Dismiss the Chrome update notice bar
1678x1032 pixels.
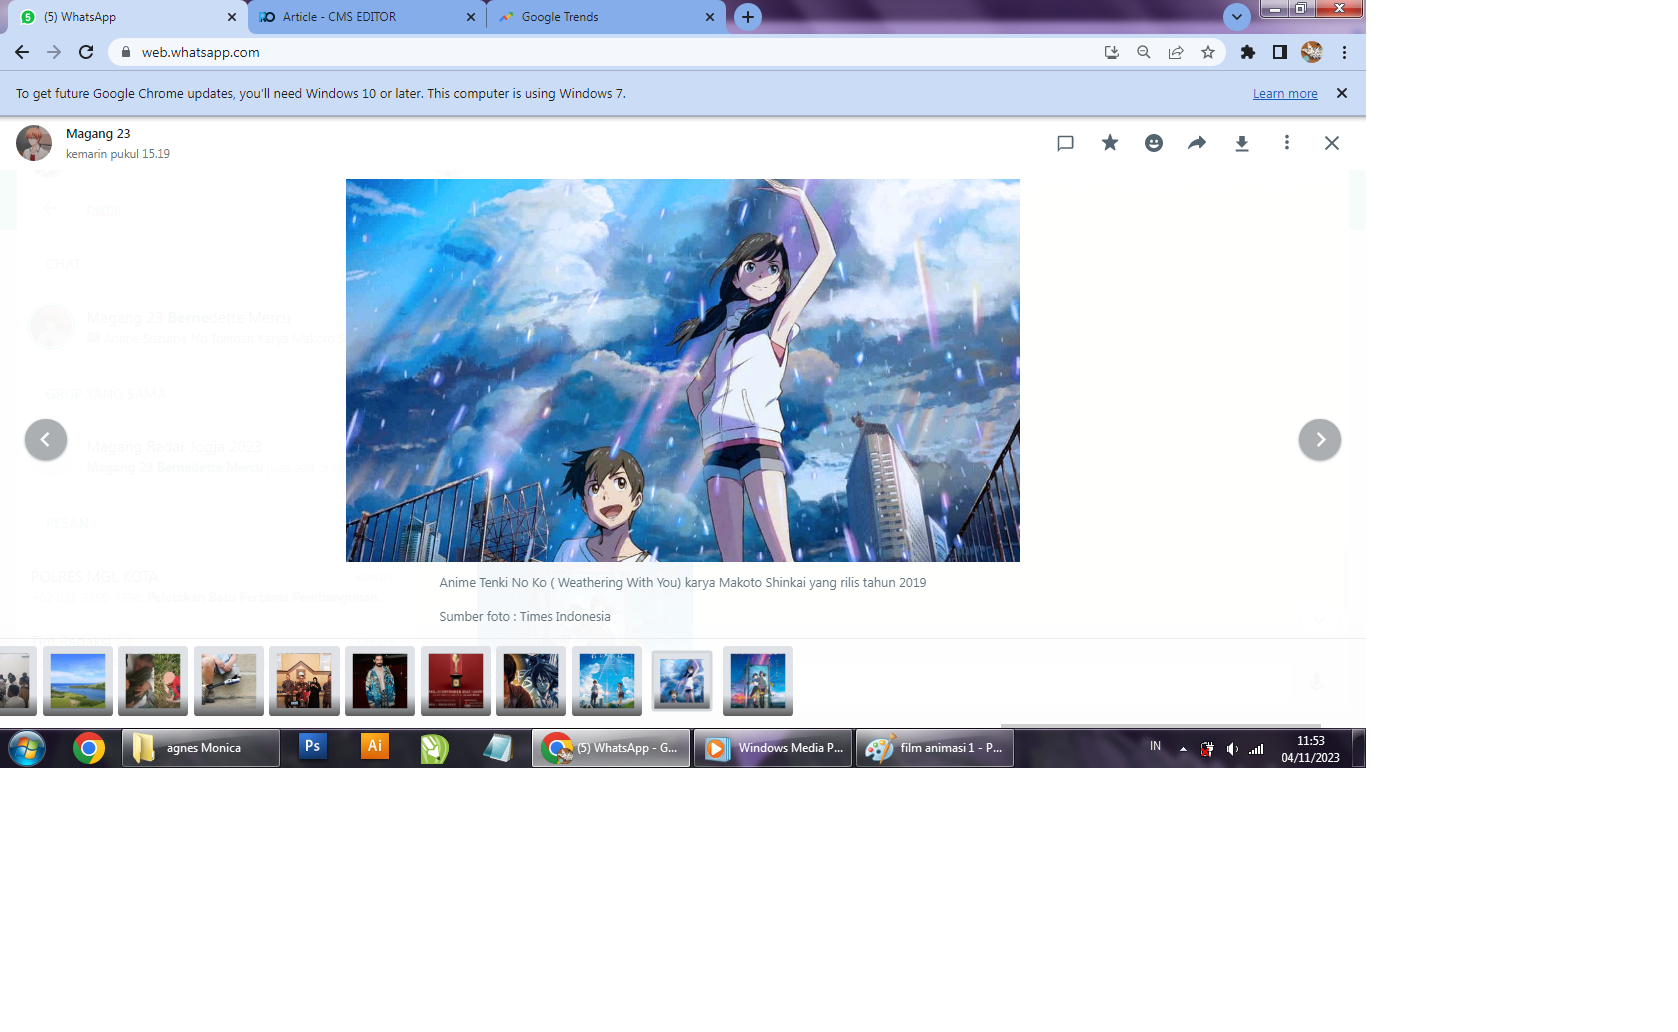coord(1342,93)
